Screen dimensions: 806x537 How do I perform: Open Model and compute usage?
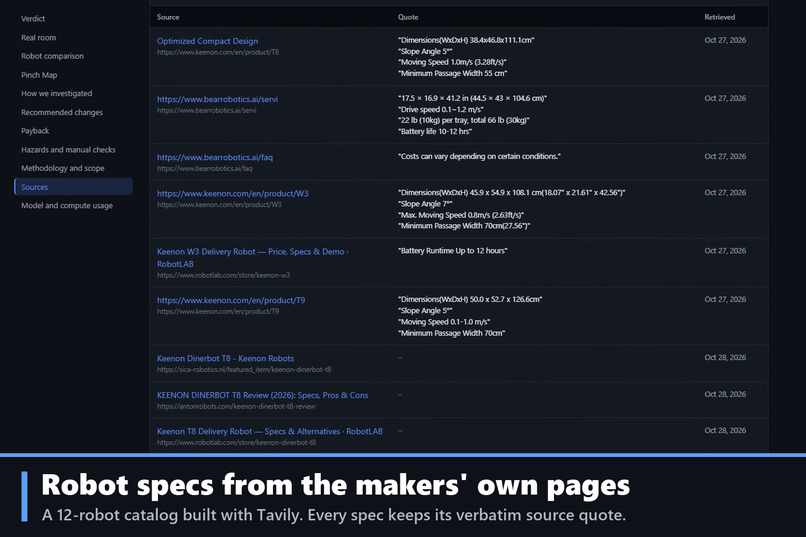click(67, 206)
